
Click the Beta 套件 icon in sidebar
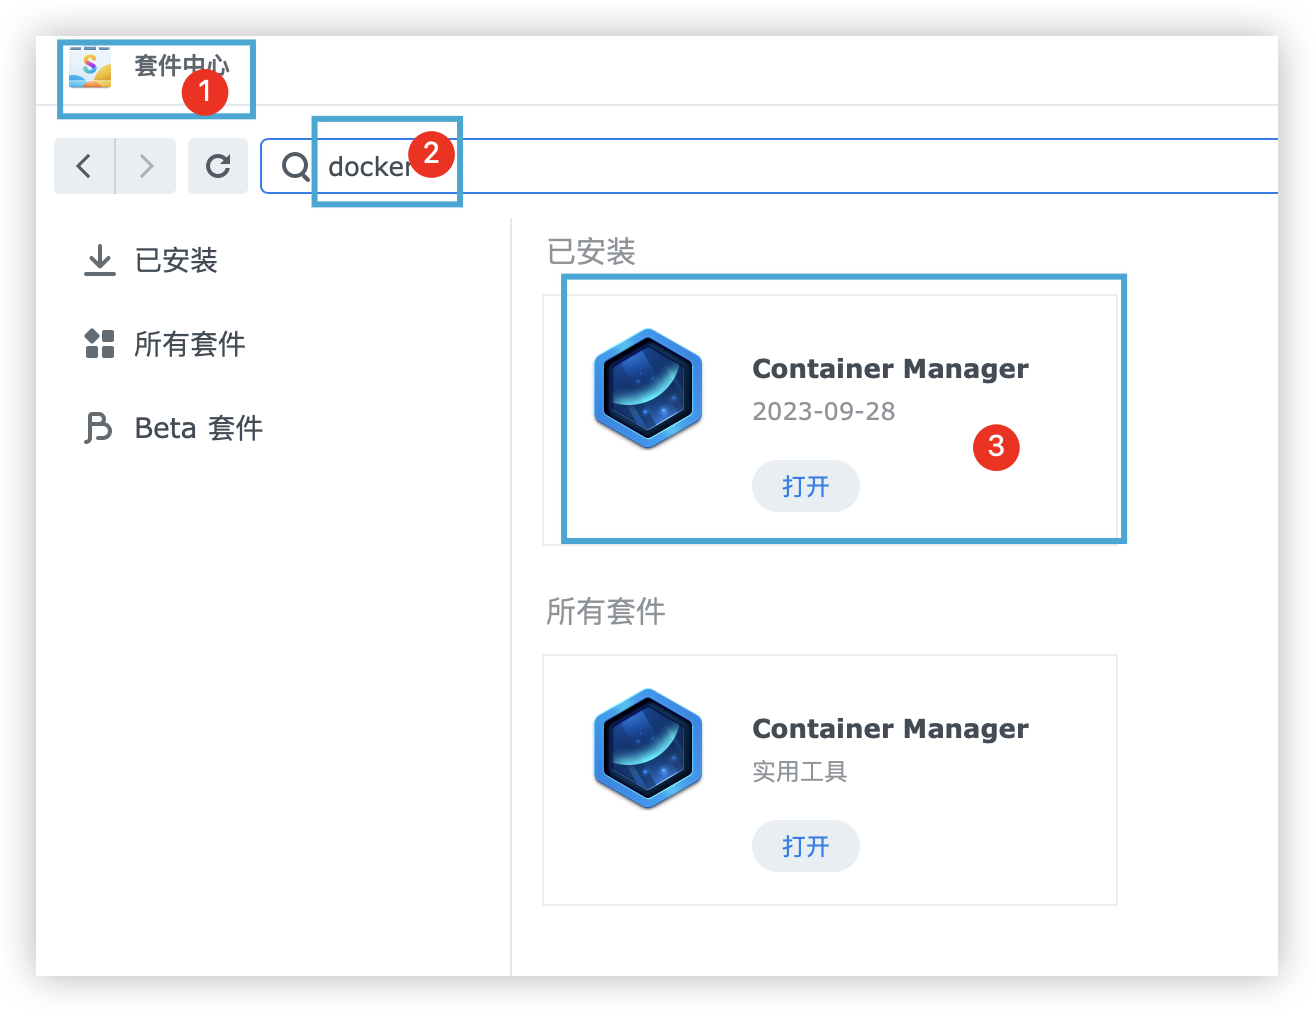point(99,427)
